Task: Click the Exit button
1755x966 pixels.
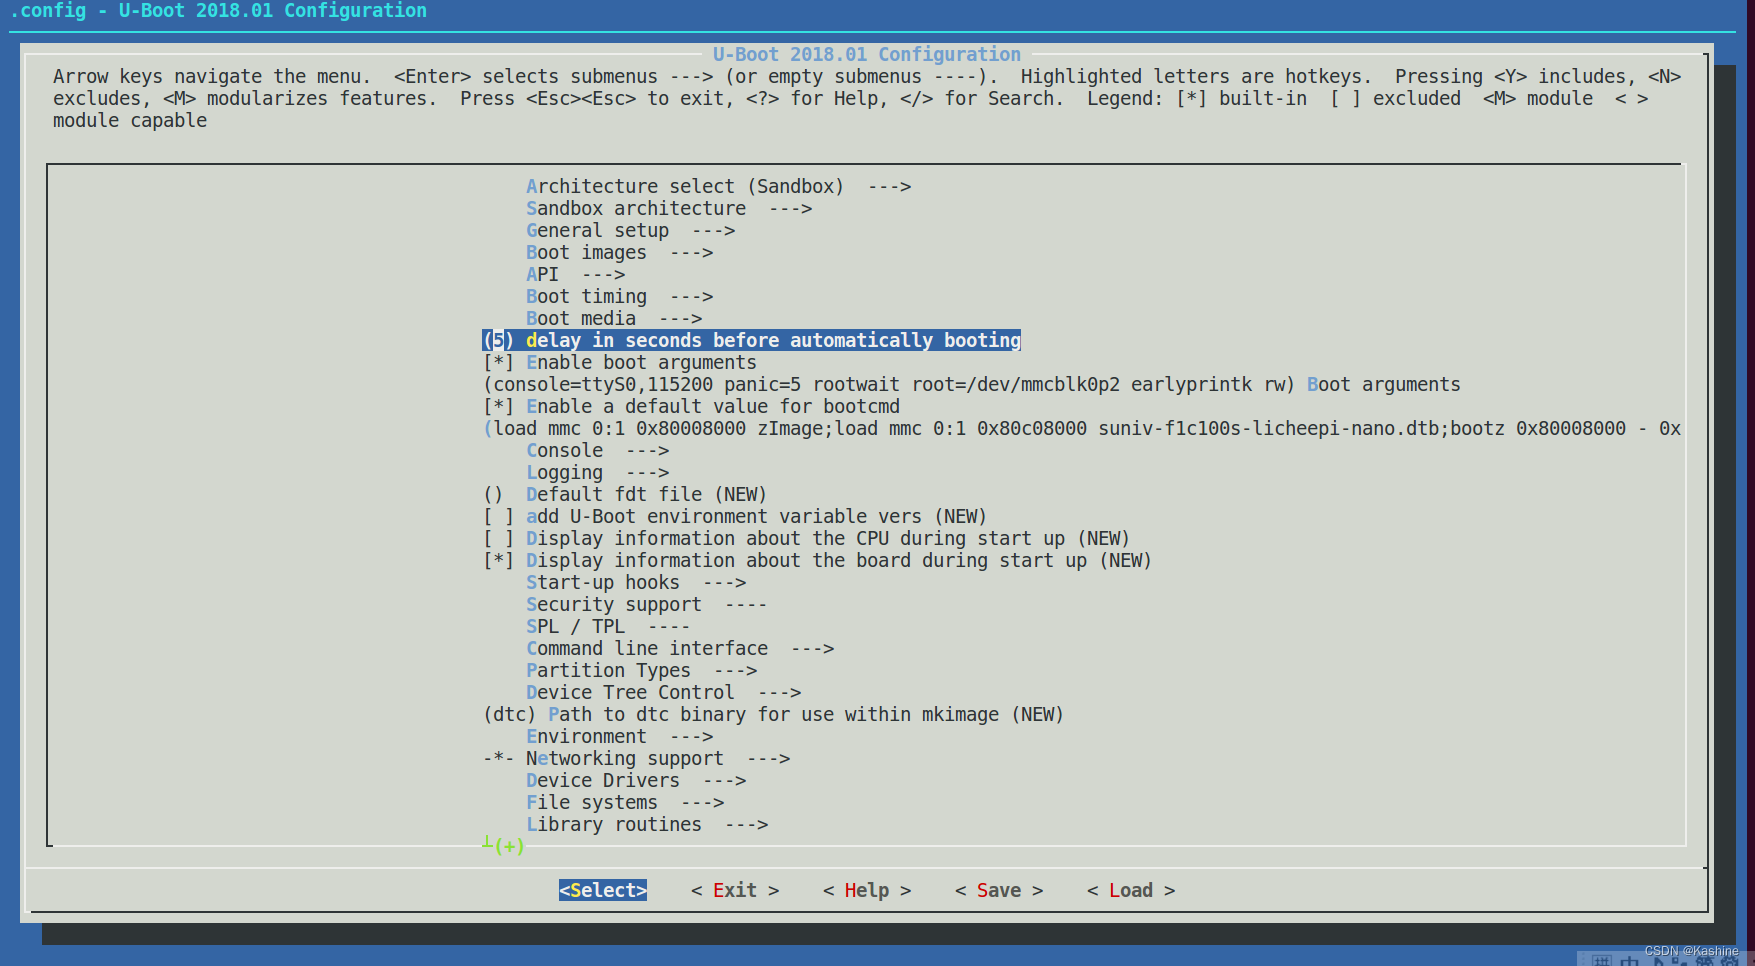Action: [x=735, y=891]
